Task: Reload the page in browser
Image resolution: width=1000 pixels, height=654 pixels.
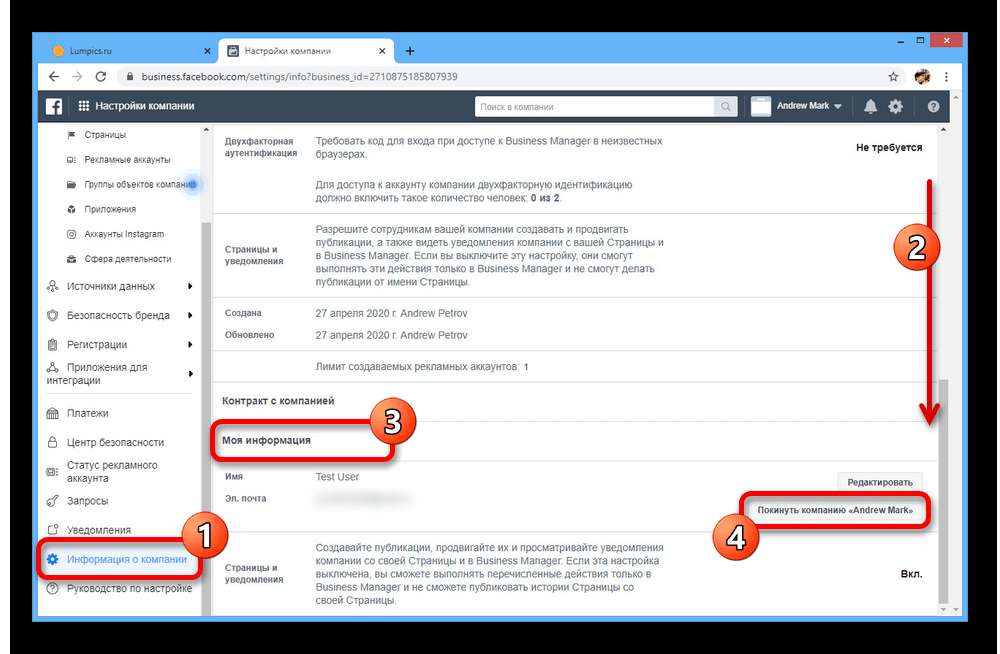Action: [x=100, y=76]
